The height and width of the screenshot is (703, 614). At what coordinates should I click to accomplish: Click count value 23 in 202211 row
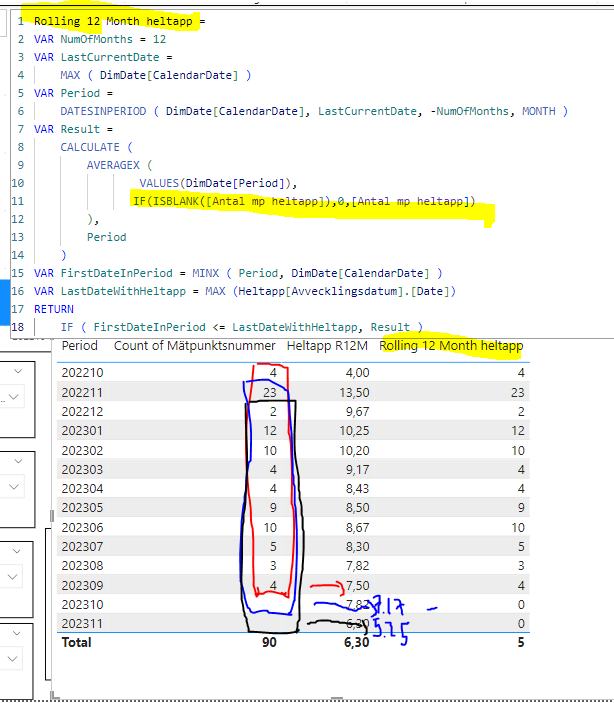pos(270,392)
